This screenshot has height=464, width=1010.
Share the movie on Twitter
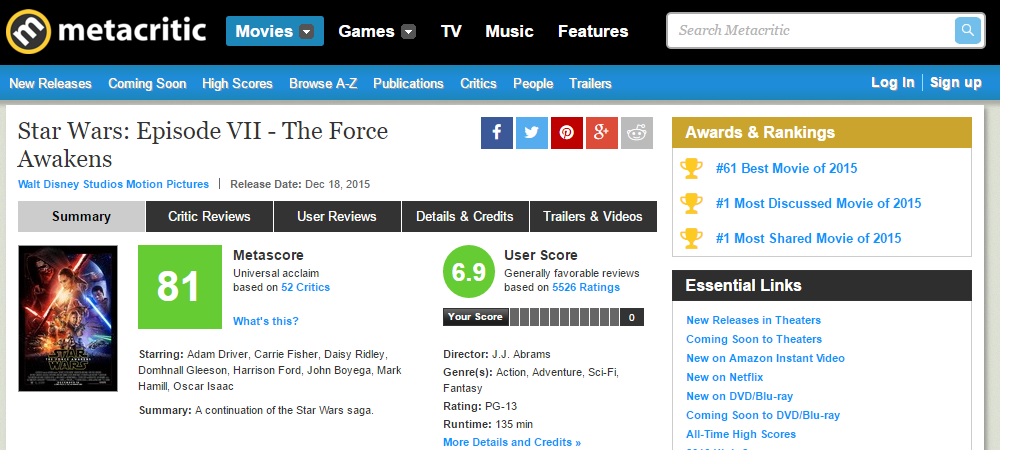coord(531,133)
